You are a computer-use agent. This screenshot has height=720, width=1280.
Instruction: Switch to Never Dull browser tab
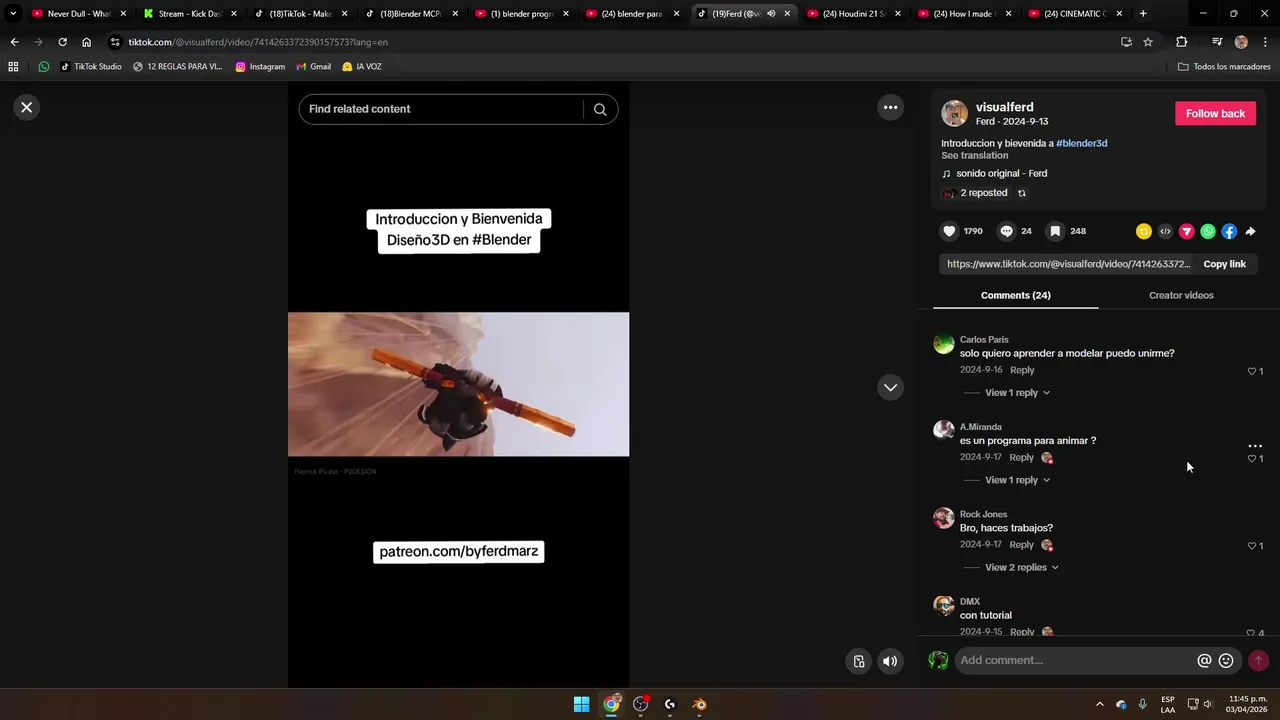tap(78, 14)
